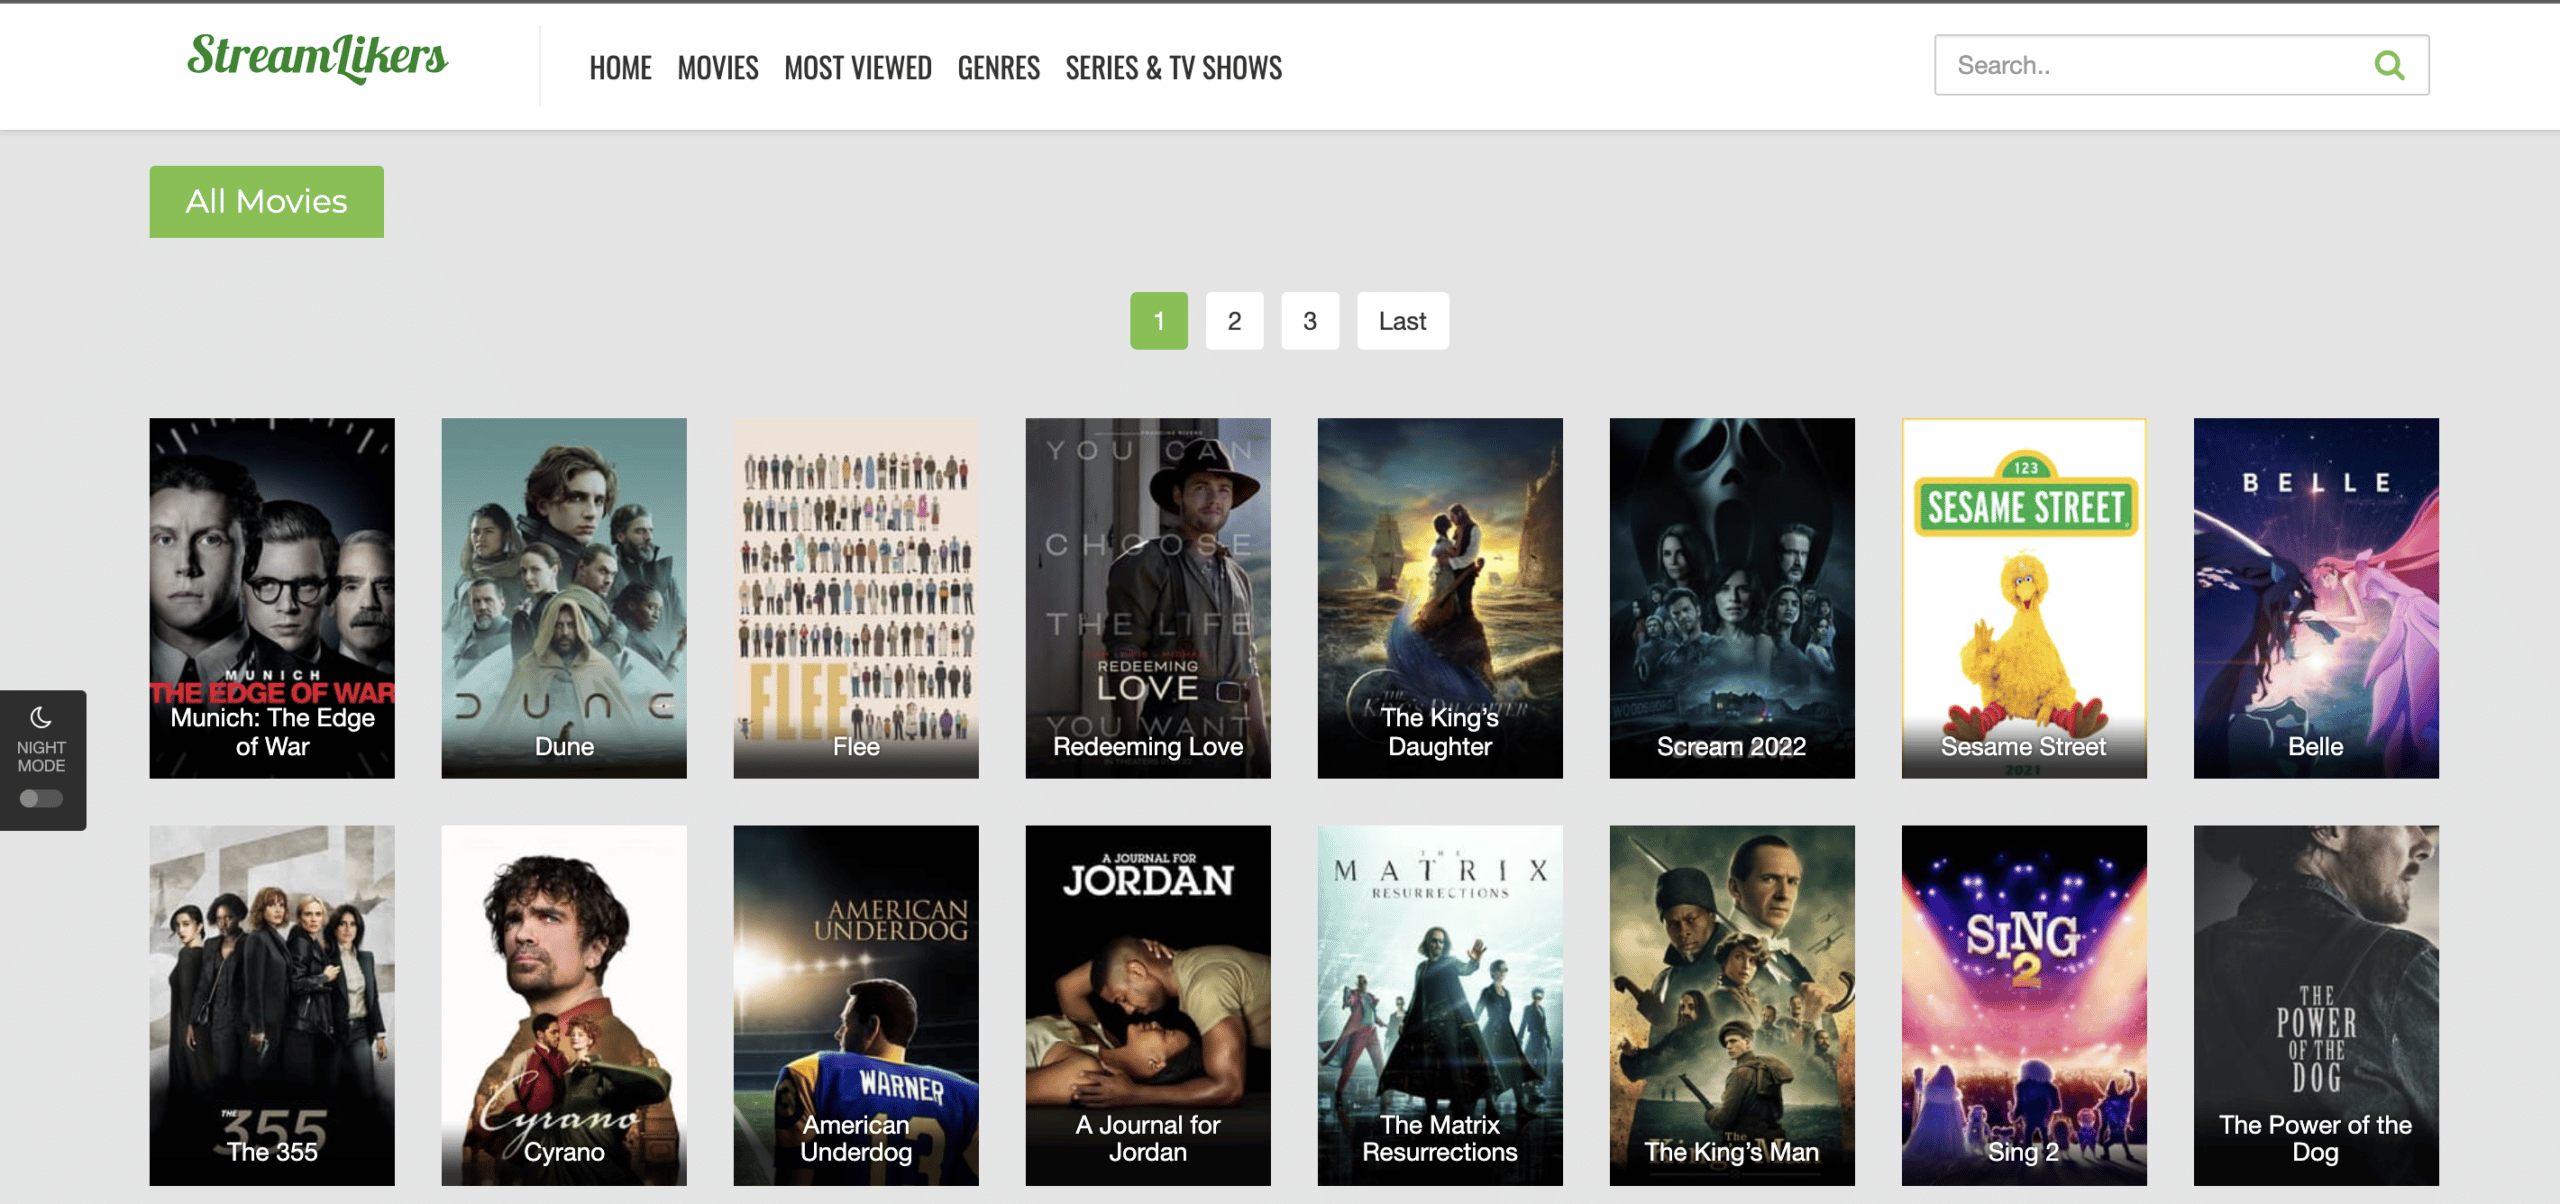Viewport: 2560px width, 1204px height.
Task: Open the Scream 2022 poster
Action: pyautogui.click(x=1731, y=597)
